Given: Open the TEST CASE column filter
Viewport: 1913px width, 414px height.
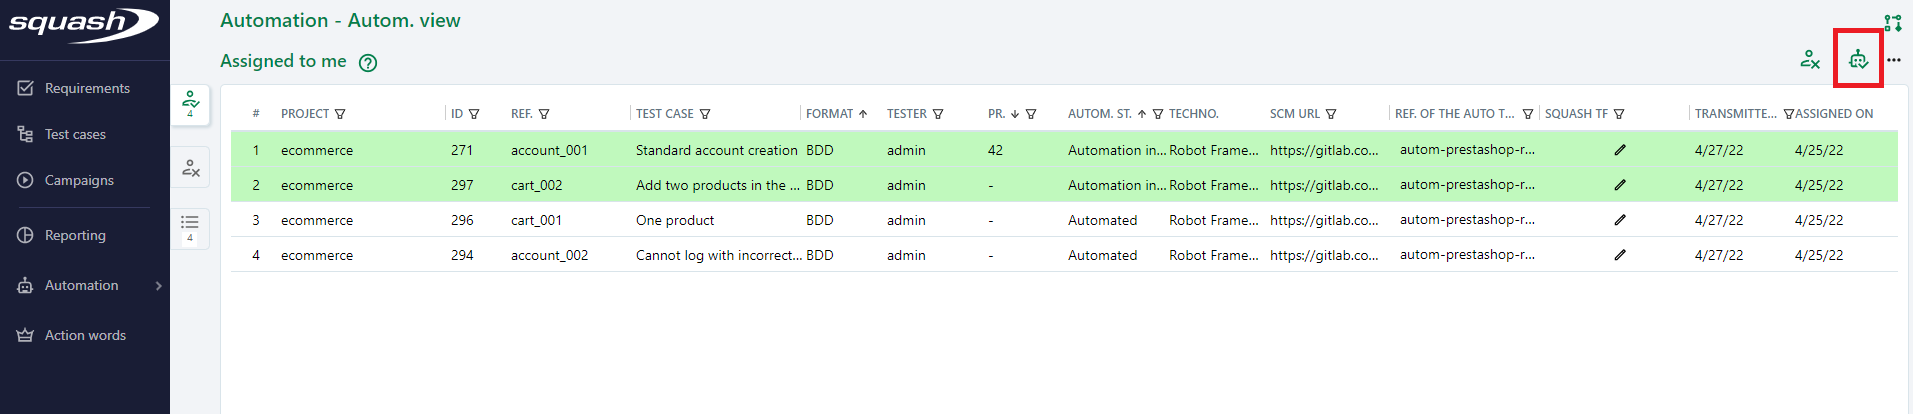Looking at the screenshot, I should (x=705, y=114).
